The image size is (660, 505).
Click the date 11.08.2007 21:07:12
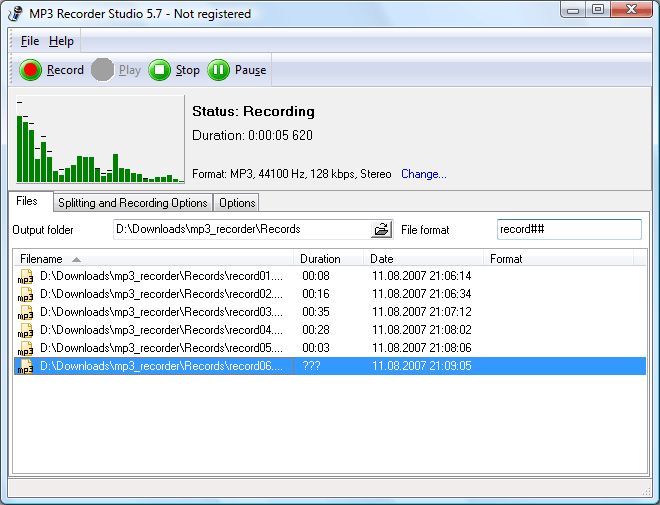tap(422, 312)
